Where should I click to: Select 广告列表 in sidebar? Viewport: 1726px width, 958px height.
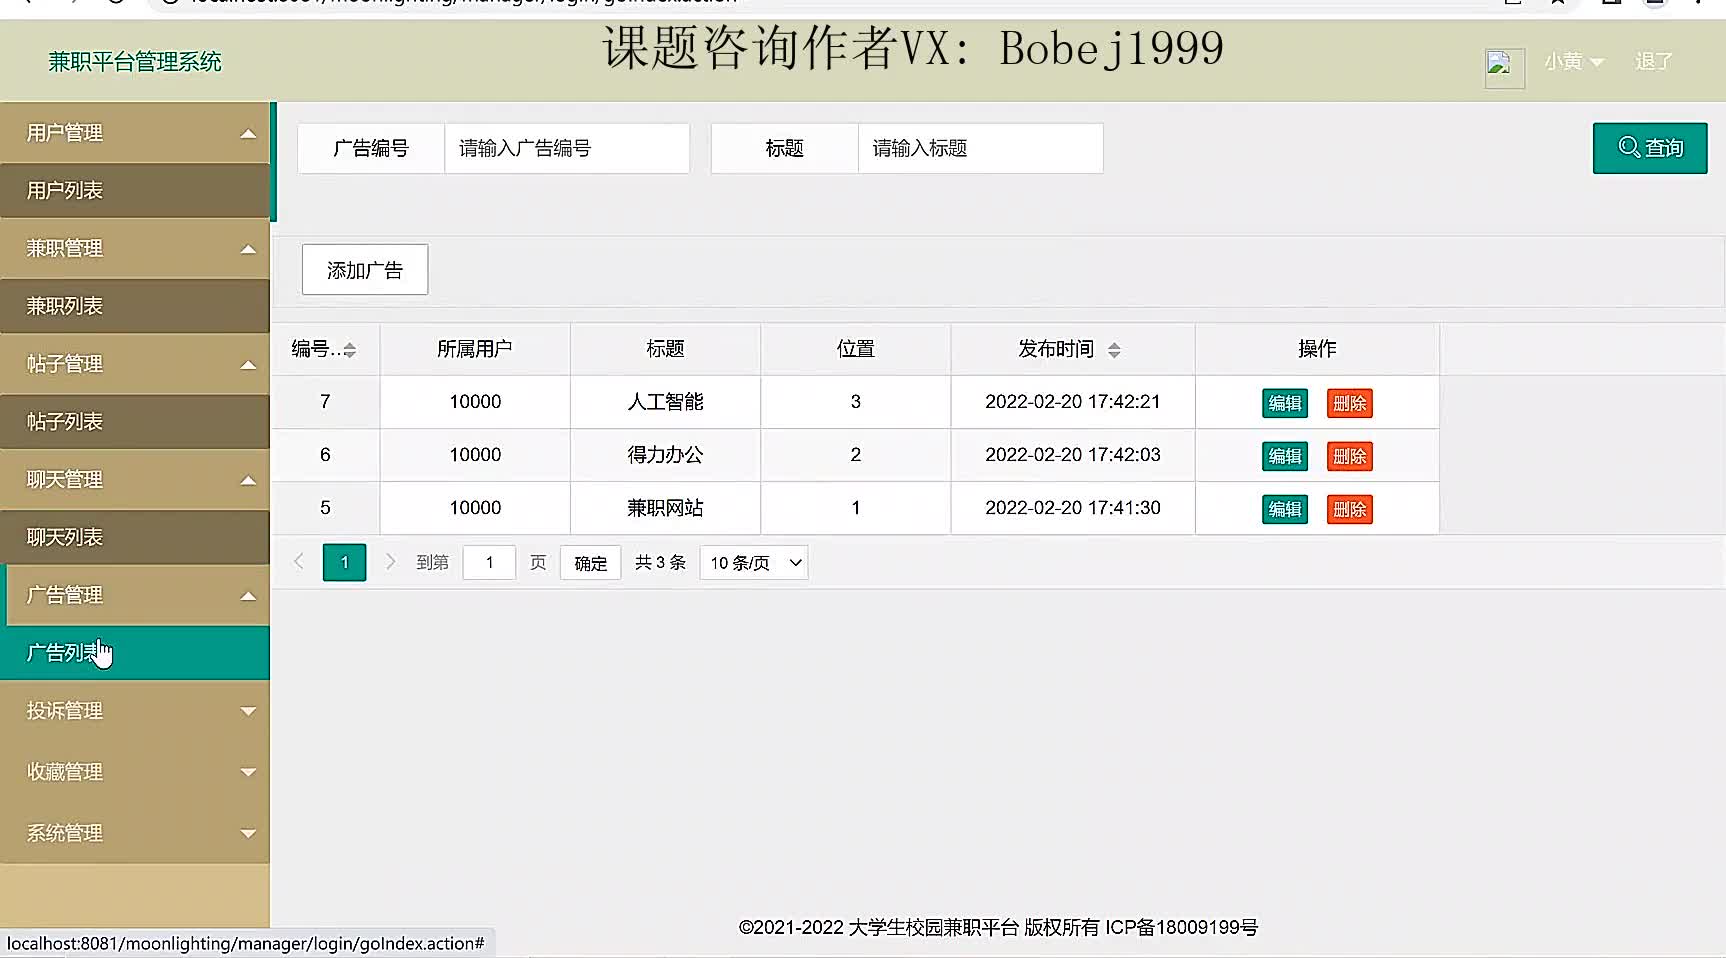coord(135,653)
